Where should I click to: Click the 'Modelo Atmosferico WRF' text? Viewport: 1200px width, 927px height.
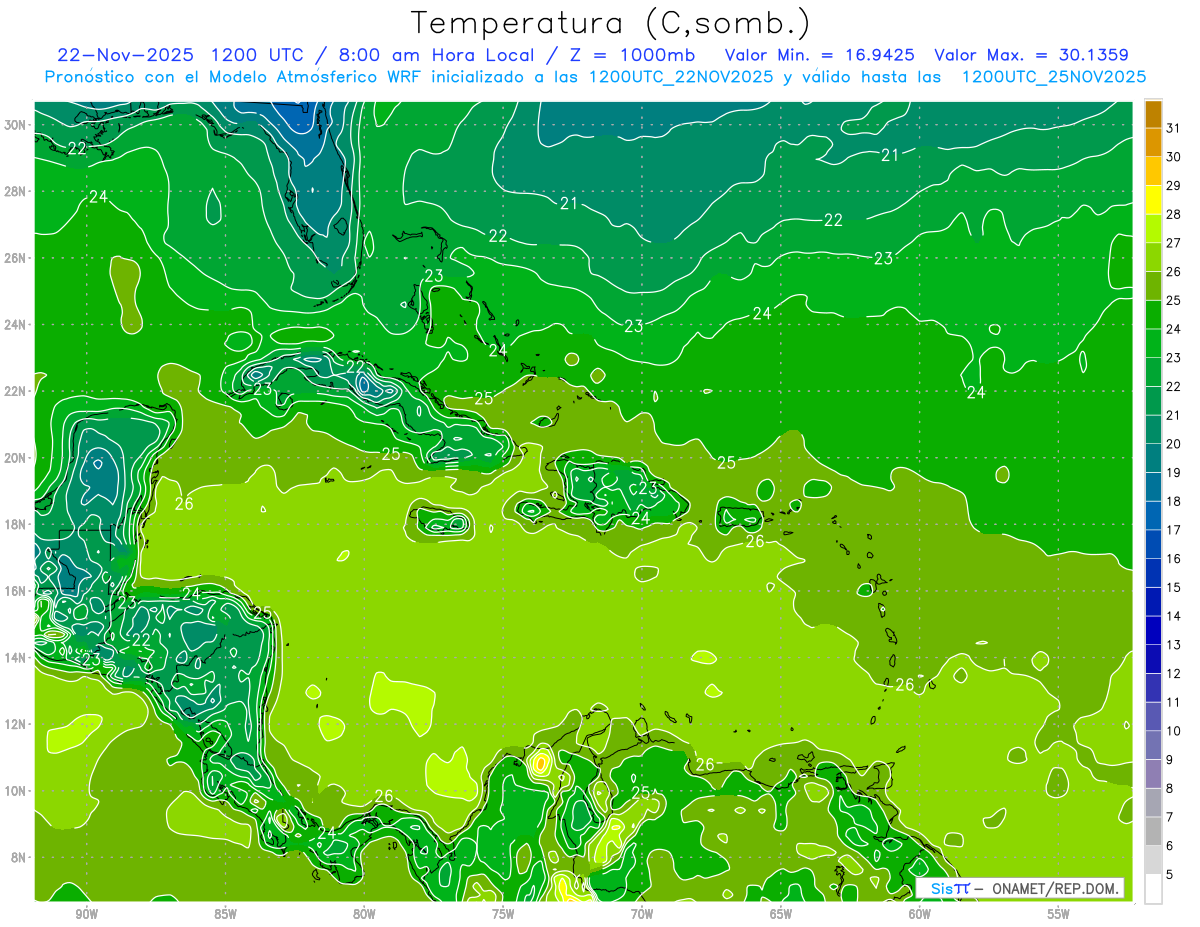(315, 77)
